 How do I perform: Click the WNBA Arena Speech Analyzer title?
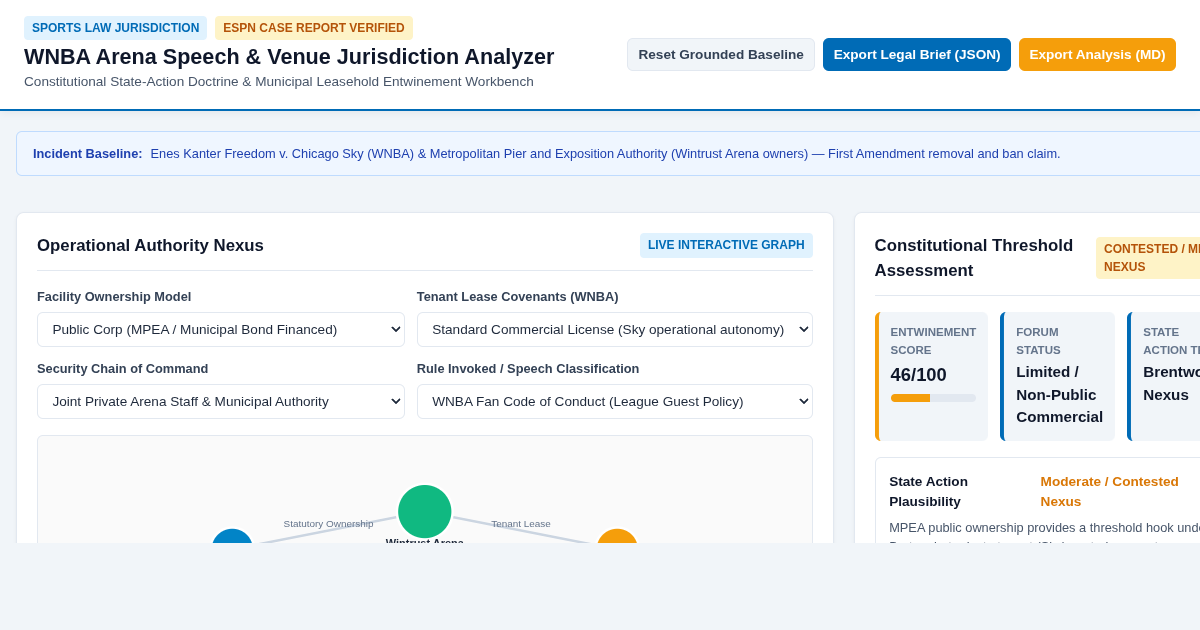coord(289,57)
